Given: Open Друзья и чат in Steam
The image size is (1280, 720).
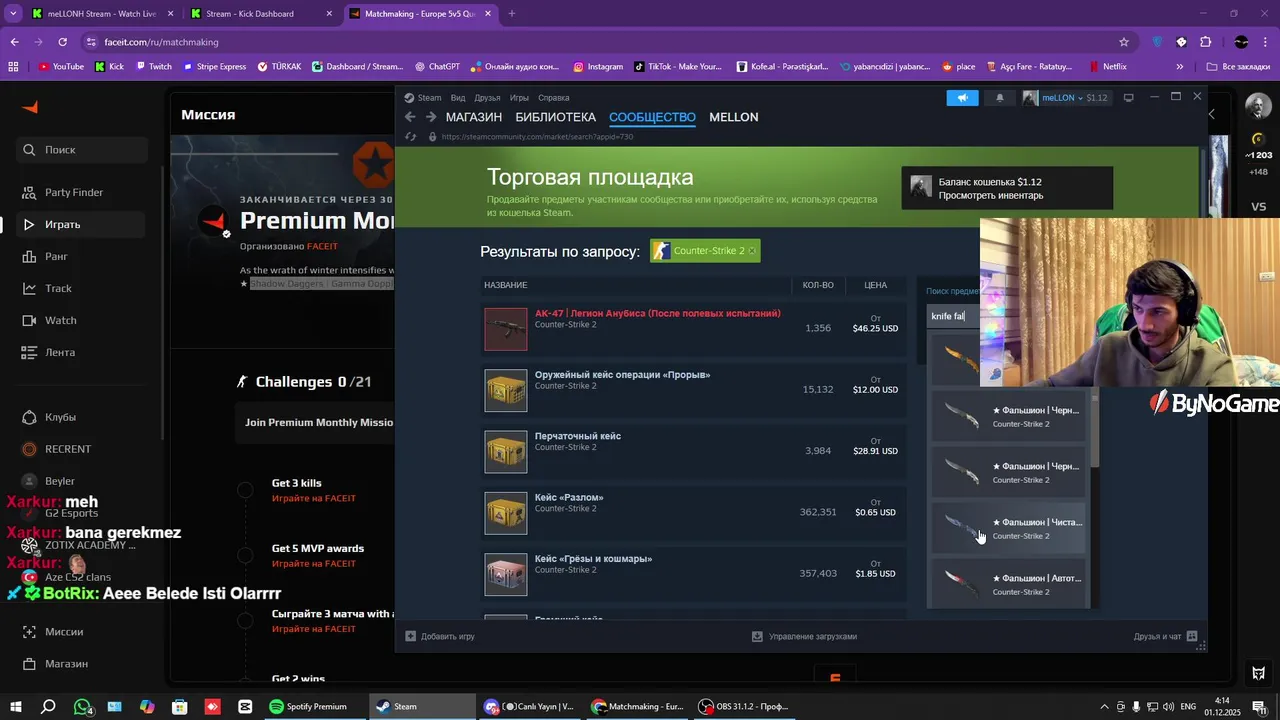Looking at the screenshot, I should (x=1166, y=636).
